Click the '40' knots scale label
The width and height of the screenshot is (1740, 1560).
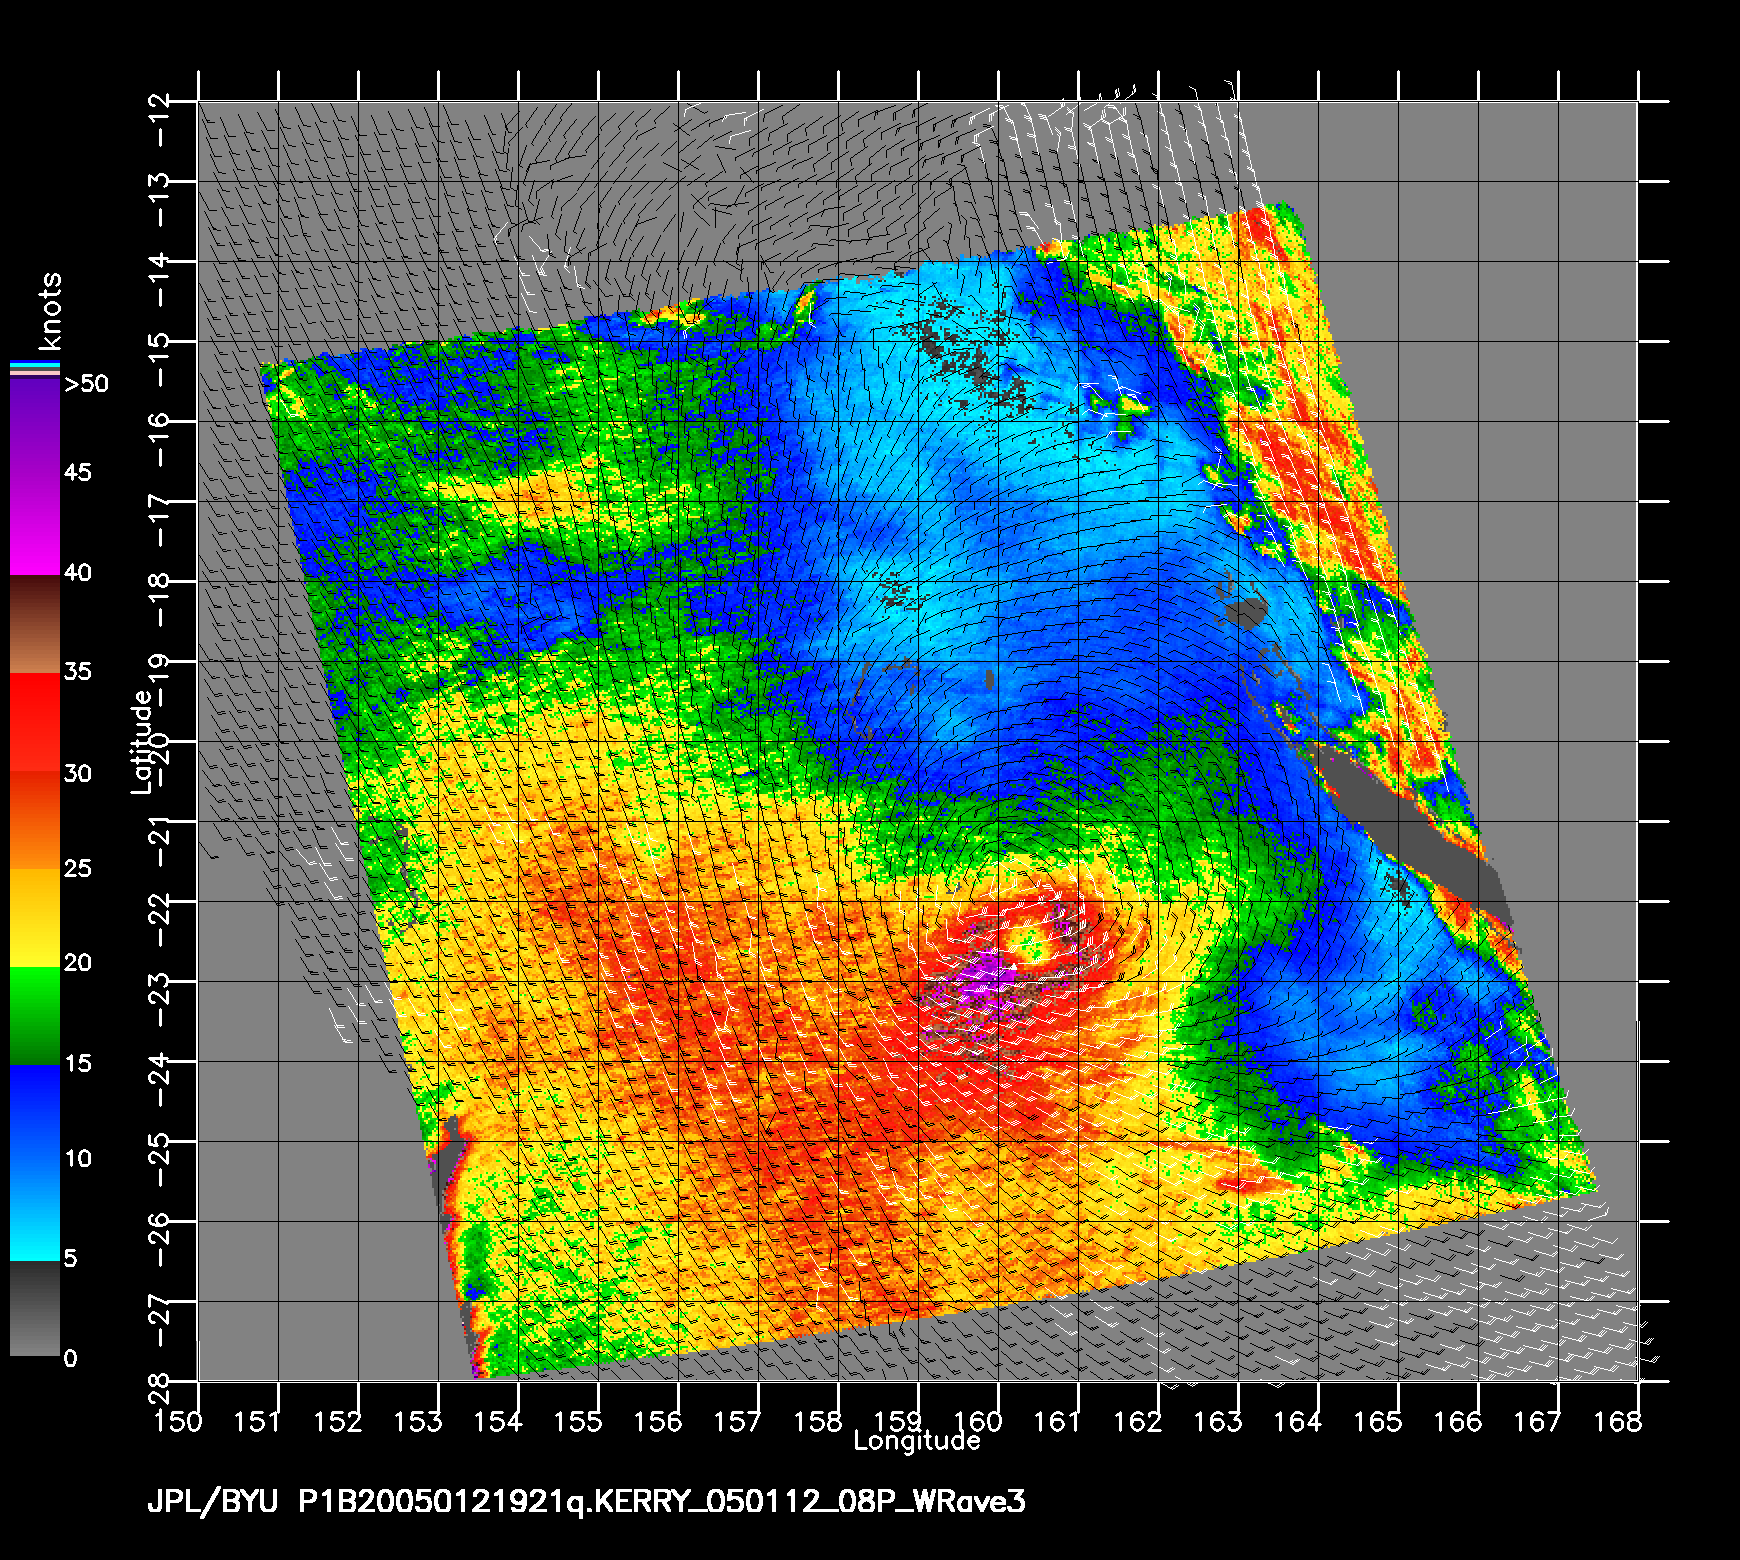77,573
